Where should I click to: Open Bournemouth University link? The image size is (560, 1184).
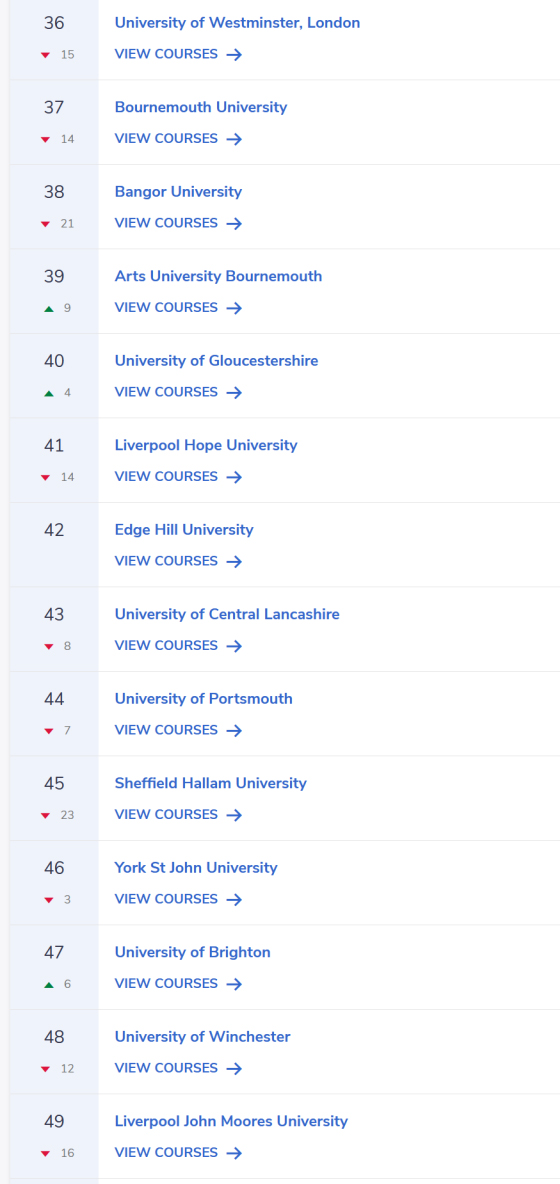[201, 107]
